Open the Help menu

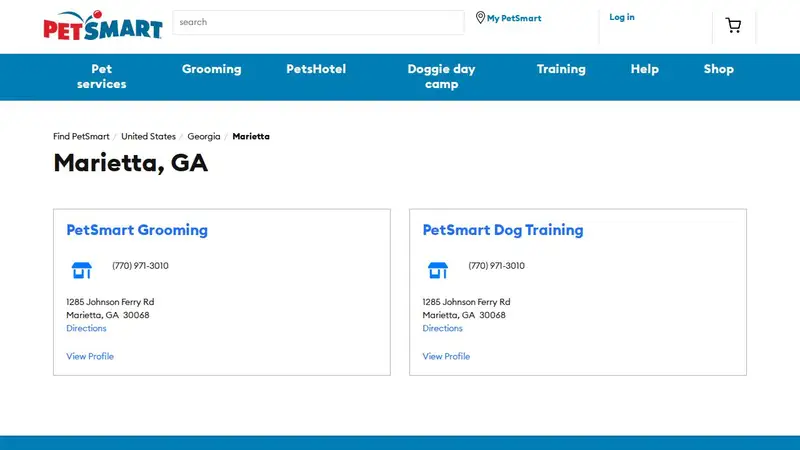tap(644, 69)
